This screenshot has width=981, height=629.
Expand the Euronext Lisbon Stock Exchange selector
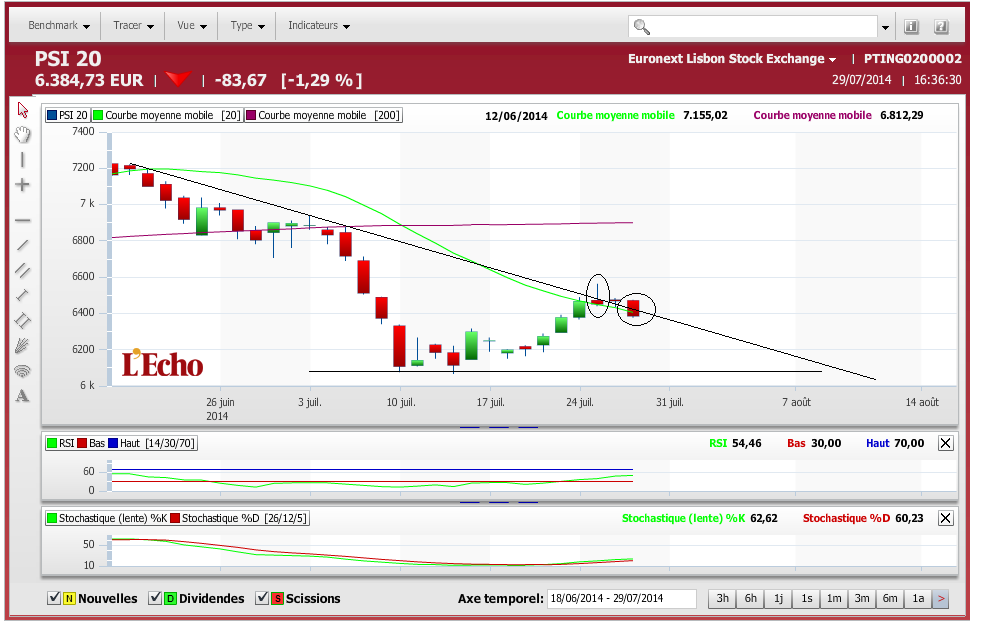click(x=732, y=59)
